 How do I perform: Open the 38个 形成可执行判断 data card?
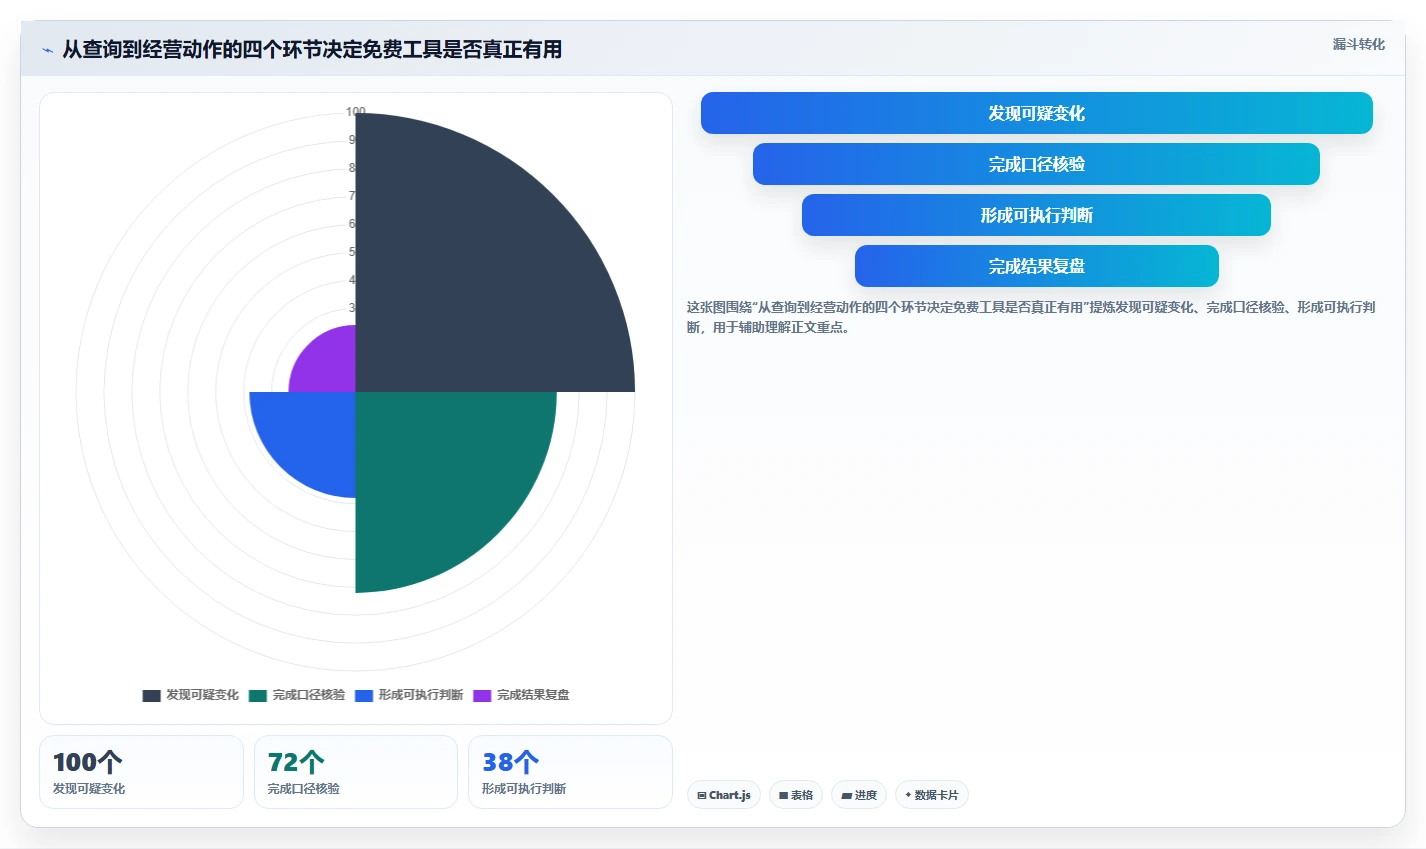coord(570,772)
